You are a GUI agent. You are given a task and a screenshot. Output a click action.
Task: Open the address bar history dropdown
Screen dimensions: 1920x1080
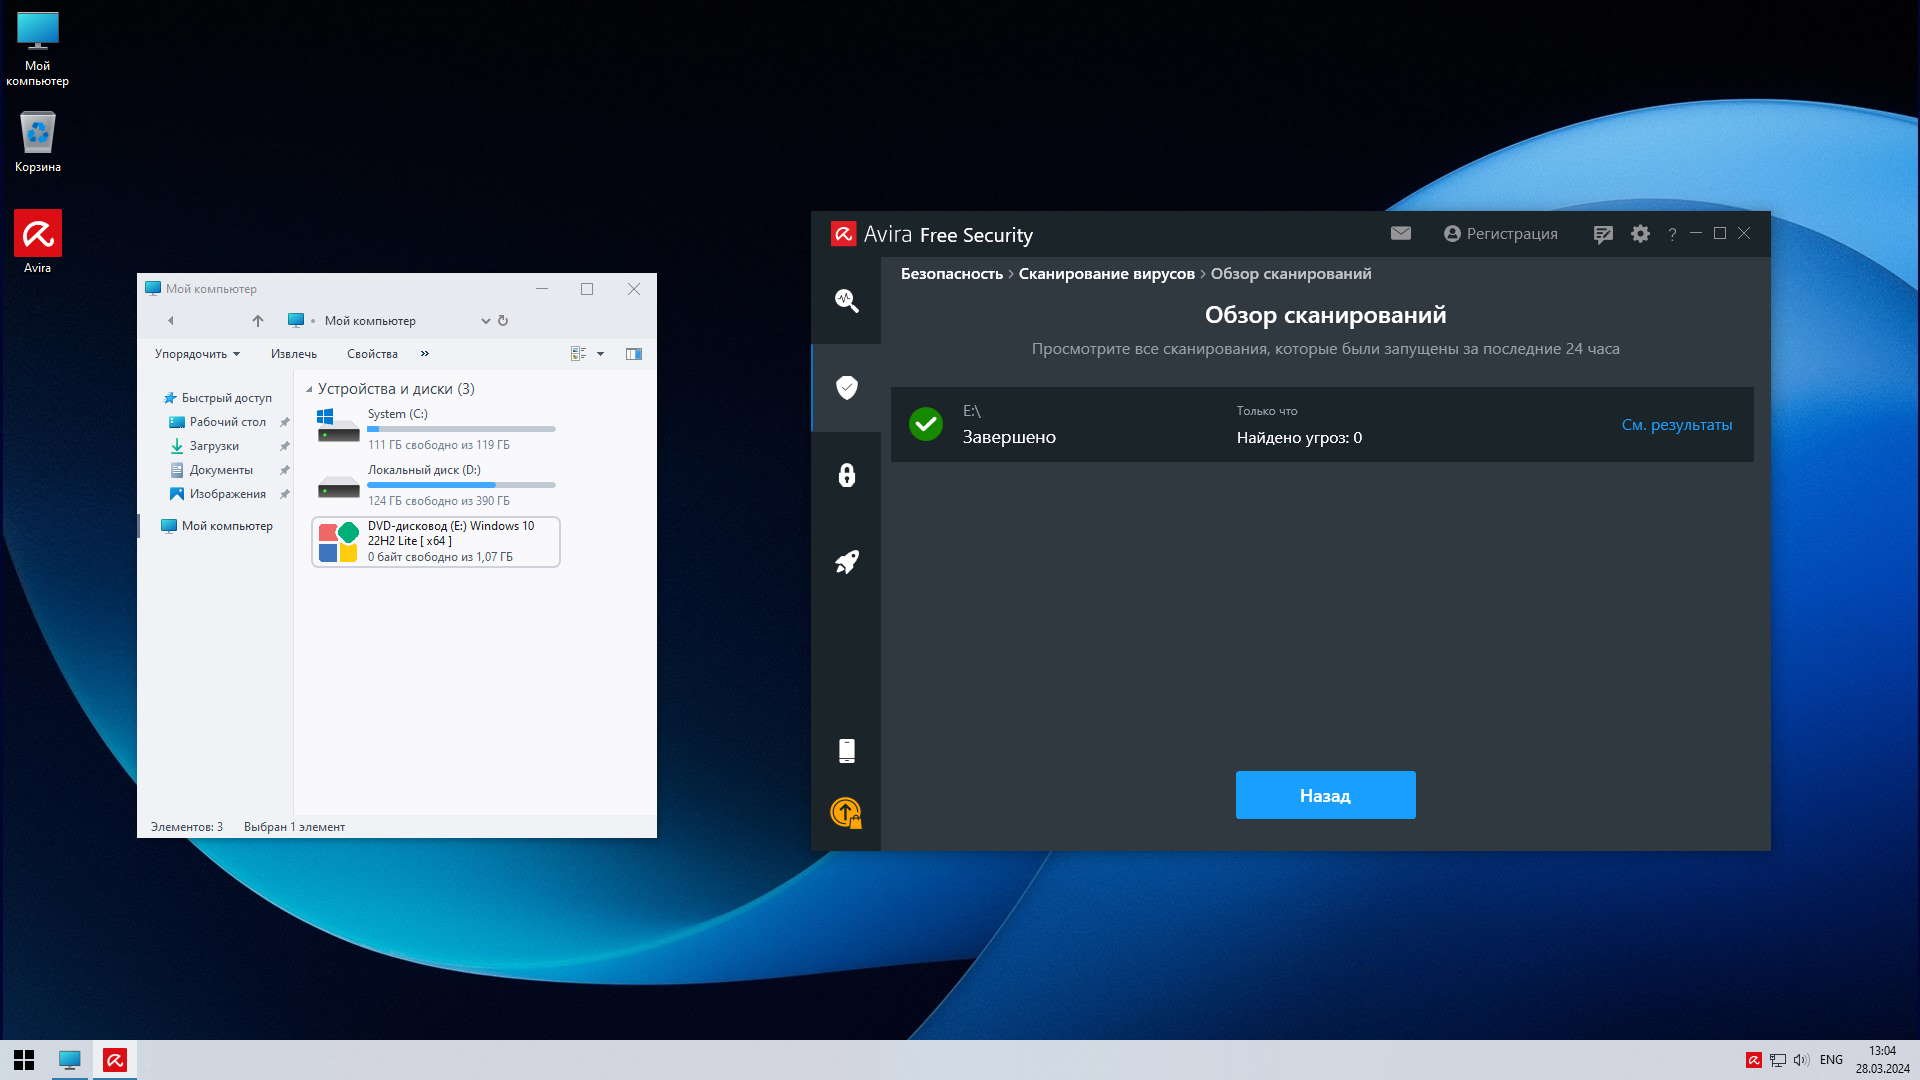click(485, 321)
